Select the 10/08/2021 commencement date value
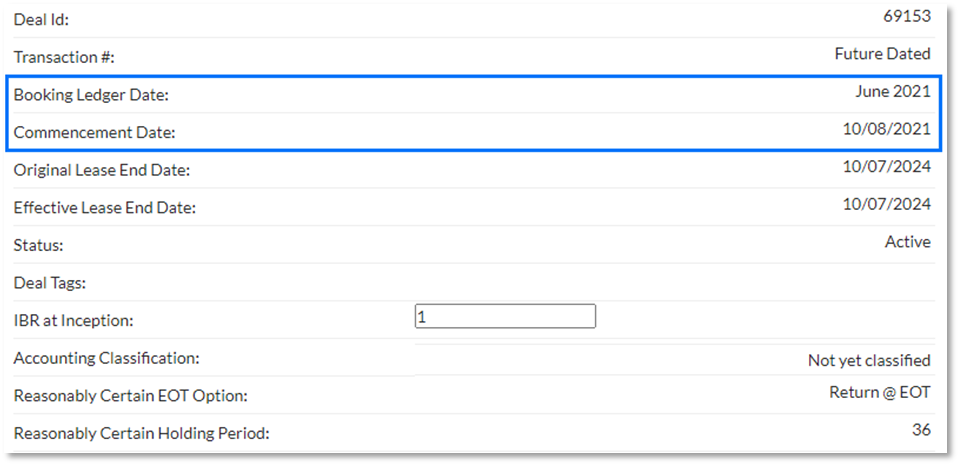 pos(887,129)
